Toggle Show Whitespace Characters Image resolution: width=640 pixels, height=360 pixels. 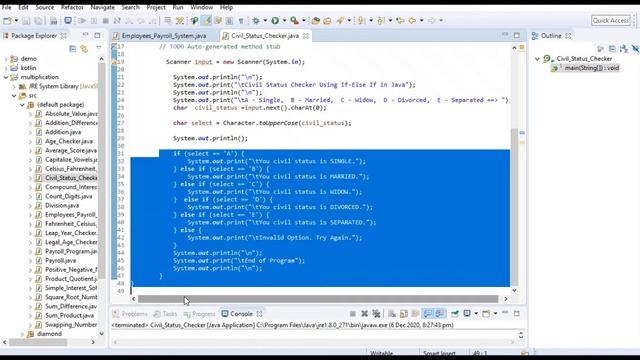click(241, 20)
